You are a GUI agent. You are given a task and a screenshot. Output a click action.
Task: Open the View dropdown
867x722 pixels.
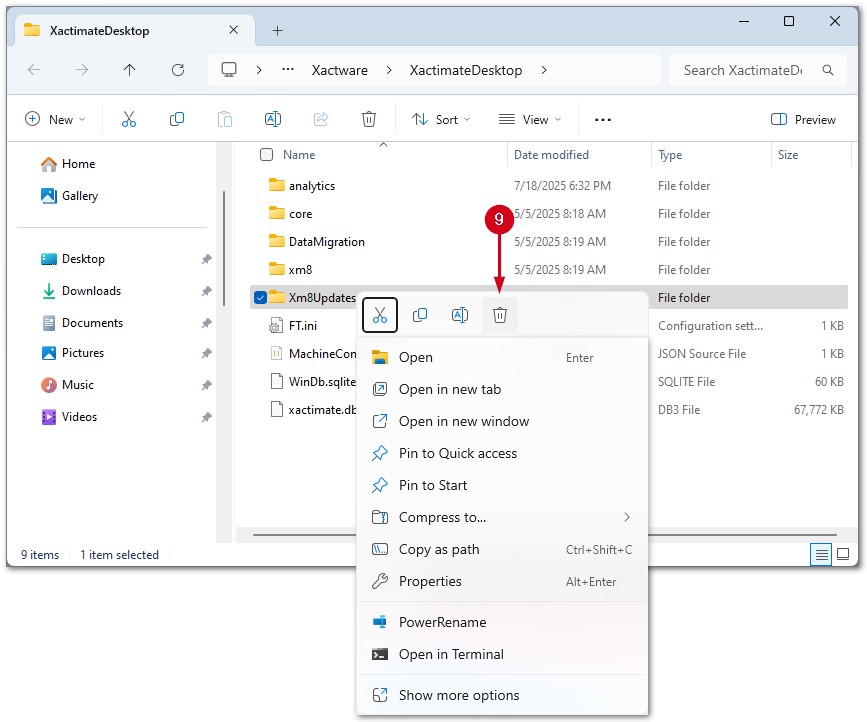tap(530, 119)
